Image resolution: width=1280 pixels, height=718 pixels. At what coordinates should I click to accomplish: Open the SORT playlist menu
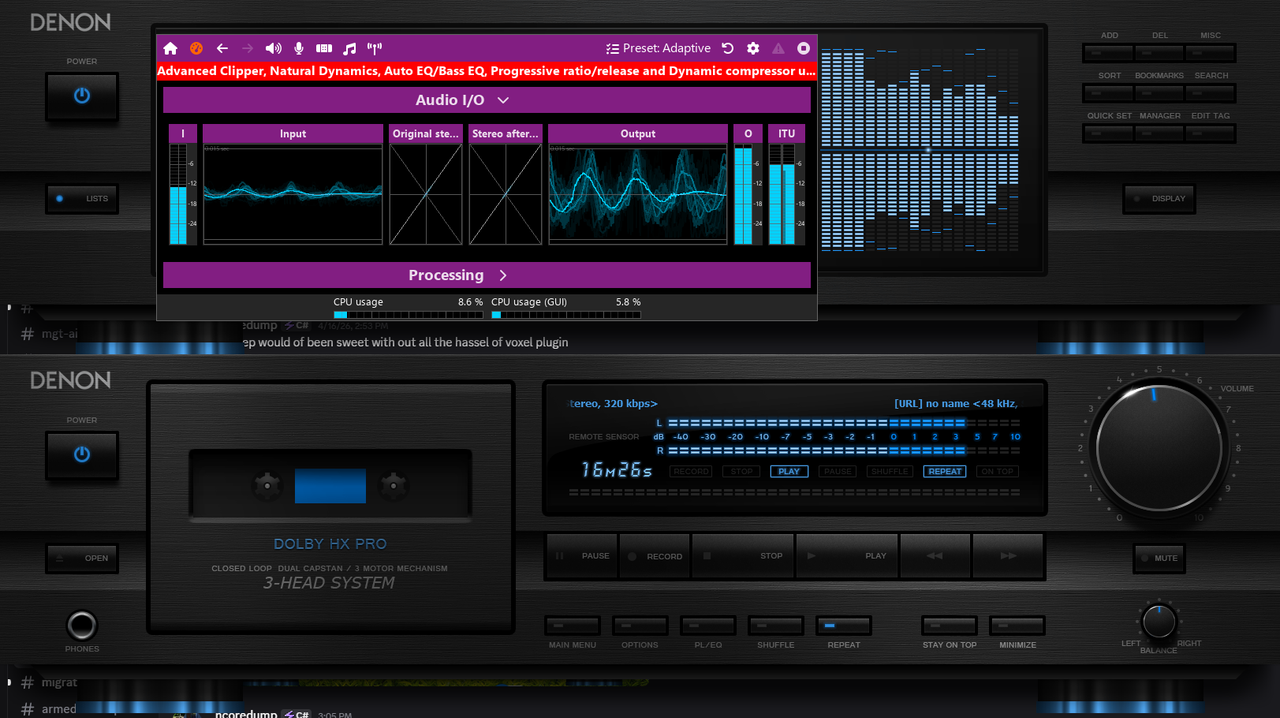click(1109, 93)
